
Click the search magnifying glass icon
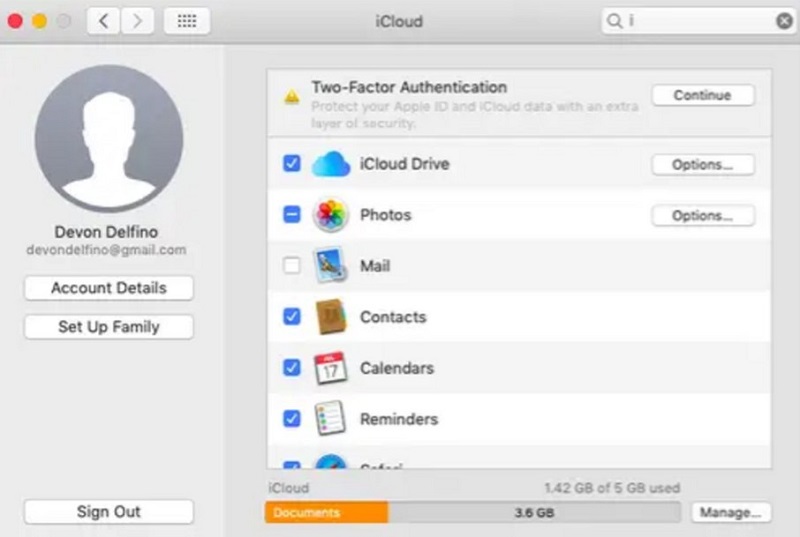615,21
